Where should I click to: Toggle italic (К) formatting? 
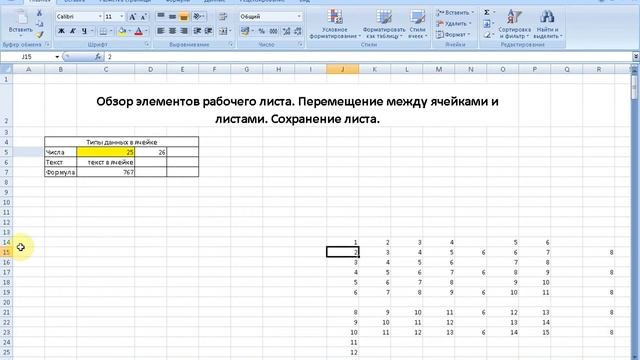(x=73, y=31)
